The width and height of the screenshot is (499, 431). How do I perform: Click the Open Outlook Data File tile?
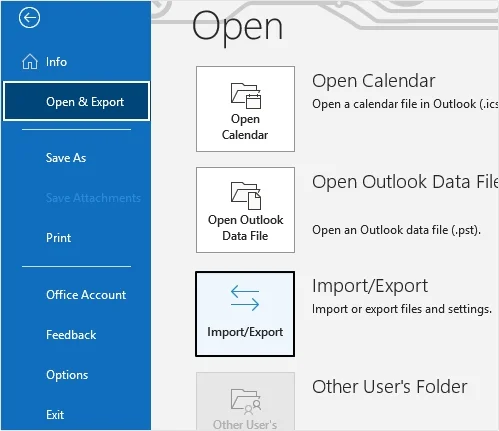pyautogui.click(x=245, y=210)
